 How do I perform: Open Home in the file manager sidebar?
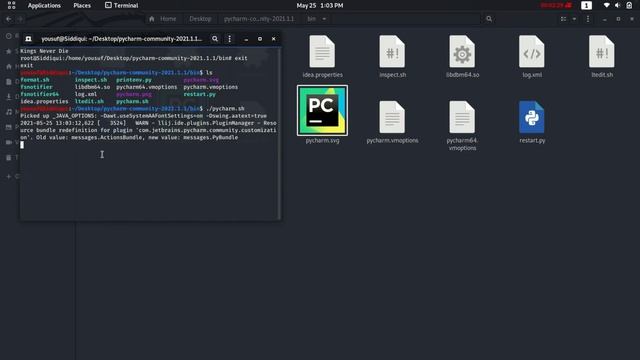(x=9, y=67)
